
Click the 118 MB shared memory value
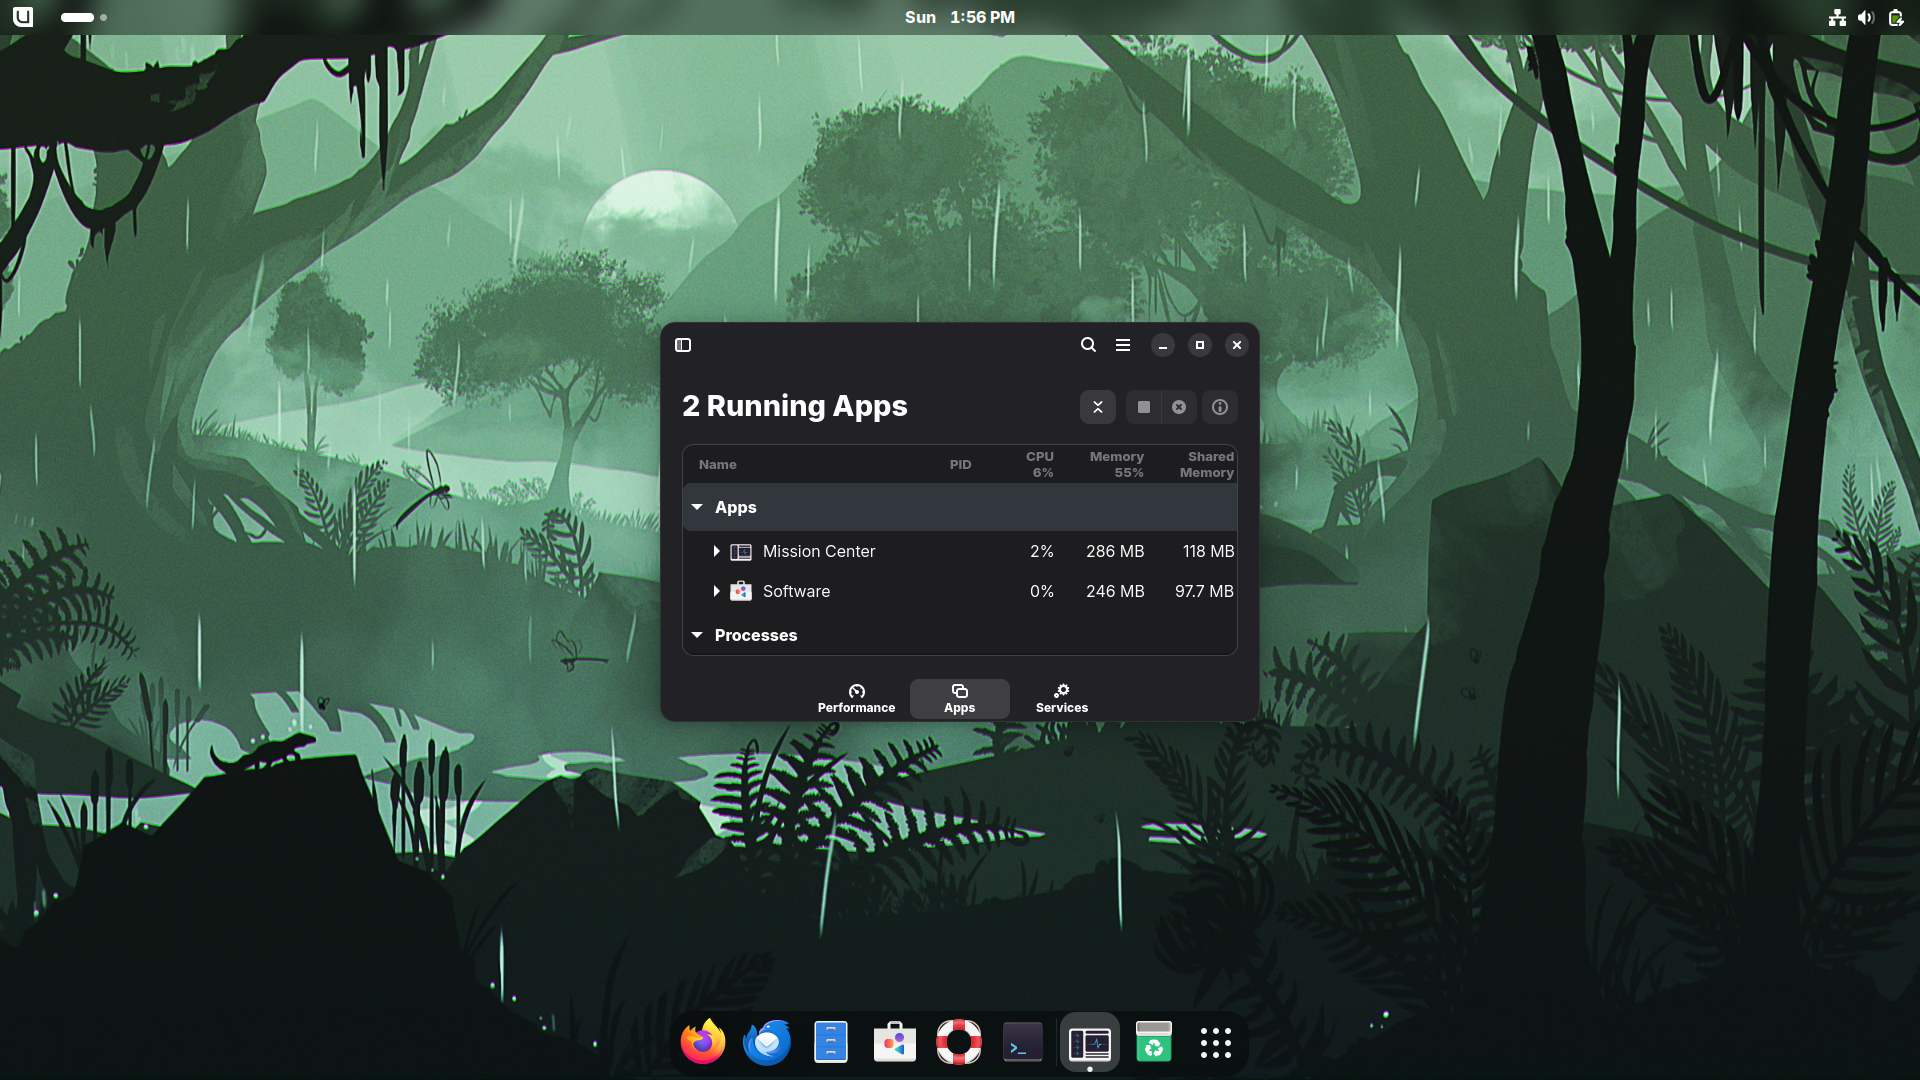[x=1208, y=552]
